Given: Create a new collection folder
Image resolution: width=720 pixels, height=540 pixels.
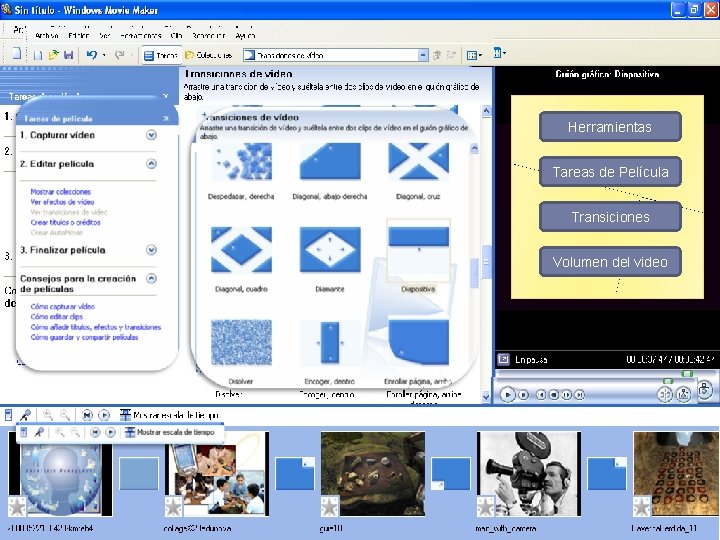Looking at the screenshot, I should click(451, 55).
